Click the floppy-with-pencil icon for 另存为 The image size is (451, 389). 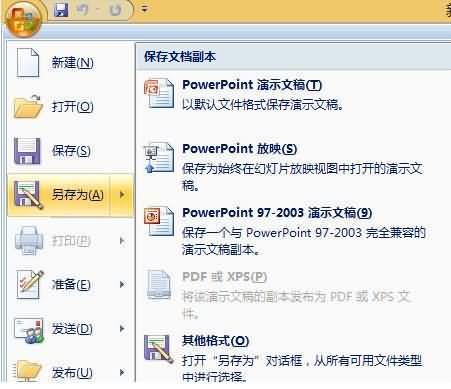coord(28,195)
